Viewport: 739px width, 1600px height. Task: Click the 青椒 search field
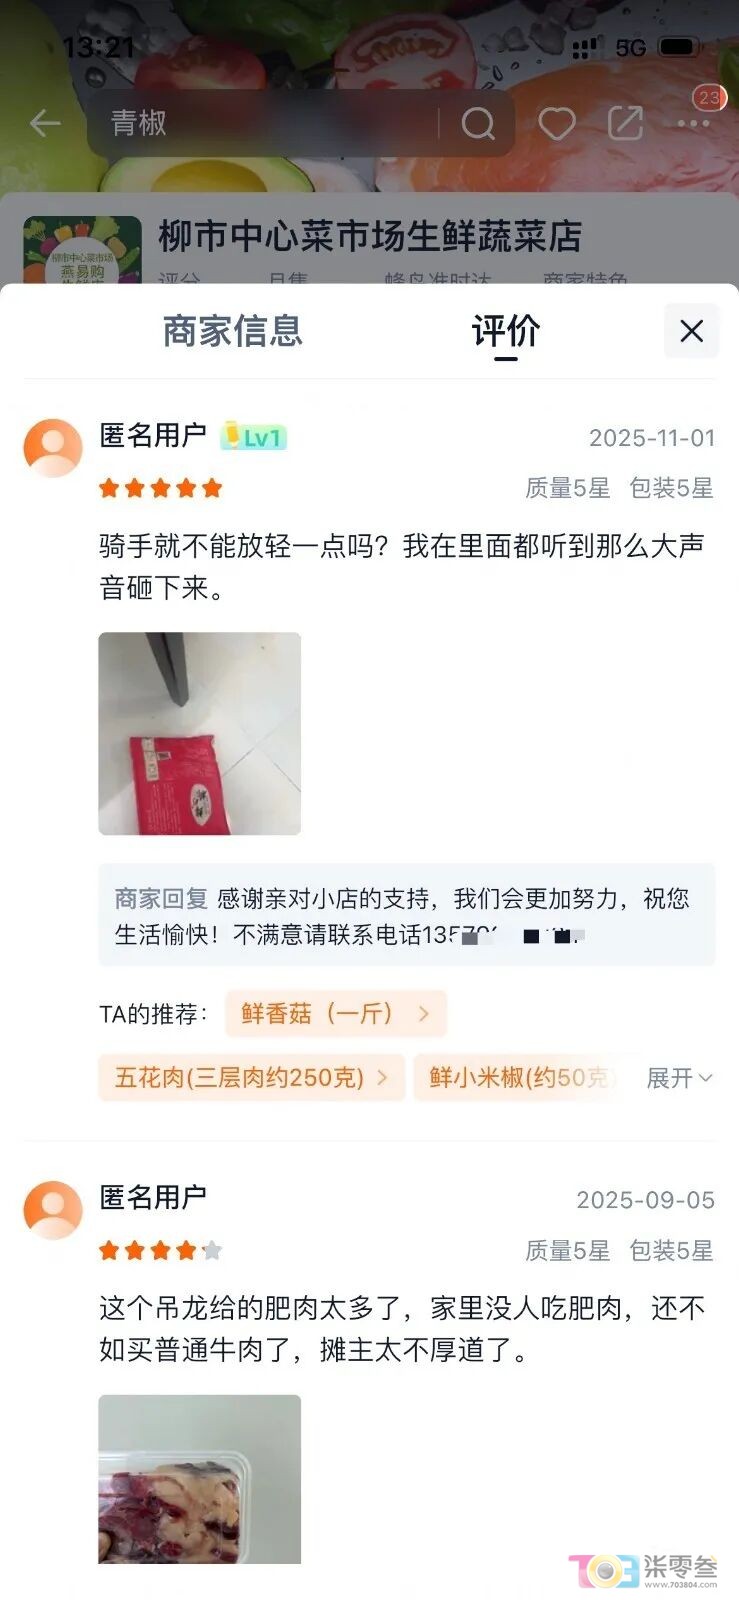click(270, 124)
